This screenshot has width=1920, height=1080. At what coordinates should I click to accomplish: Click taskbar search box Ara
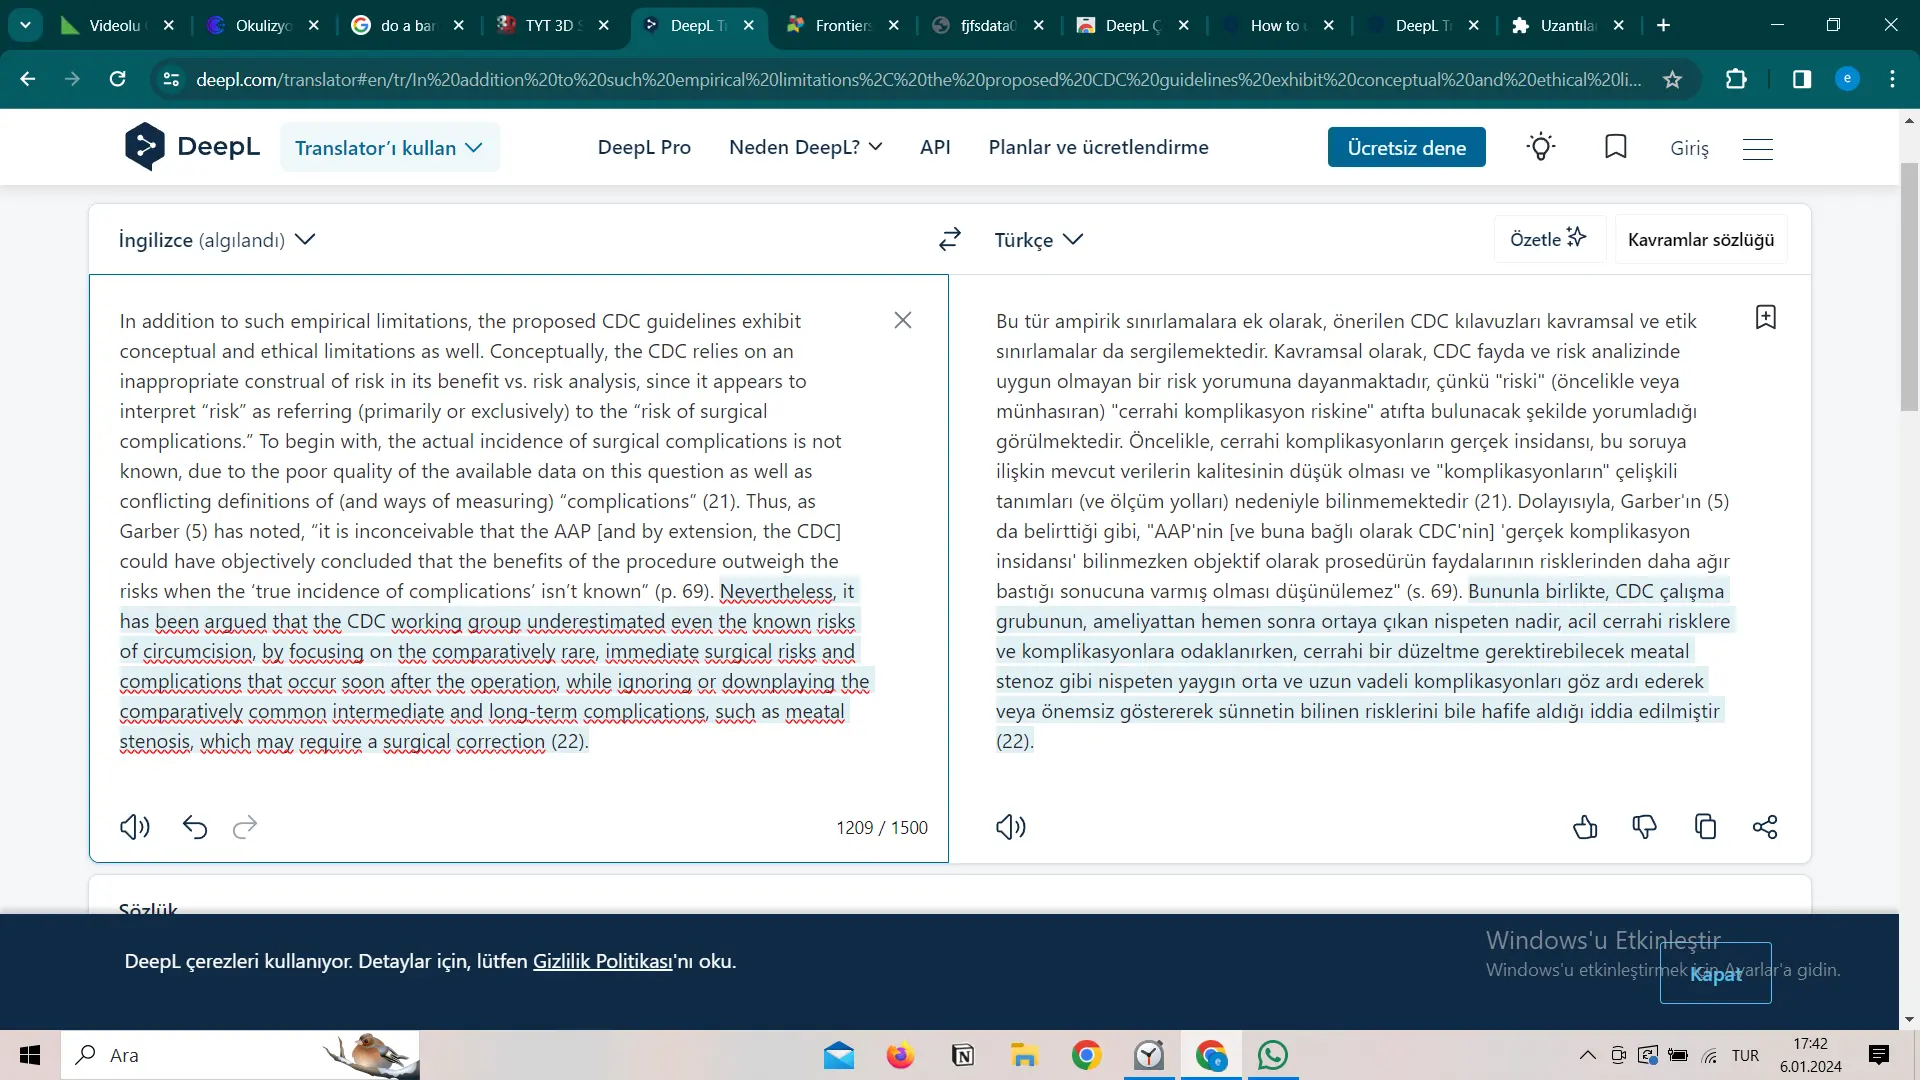(x=240, y=1055)
